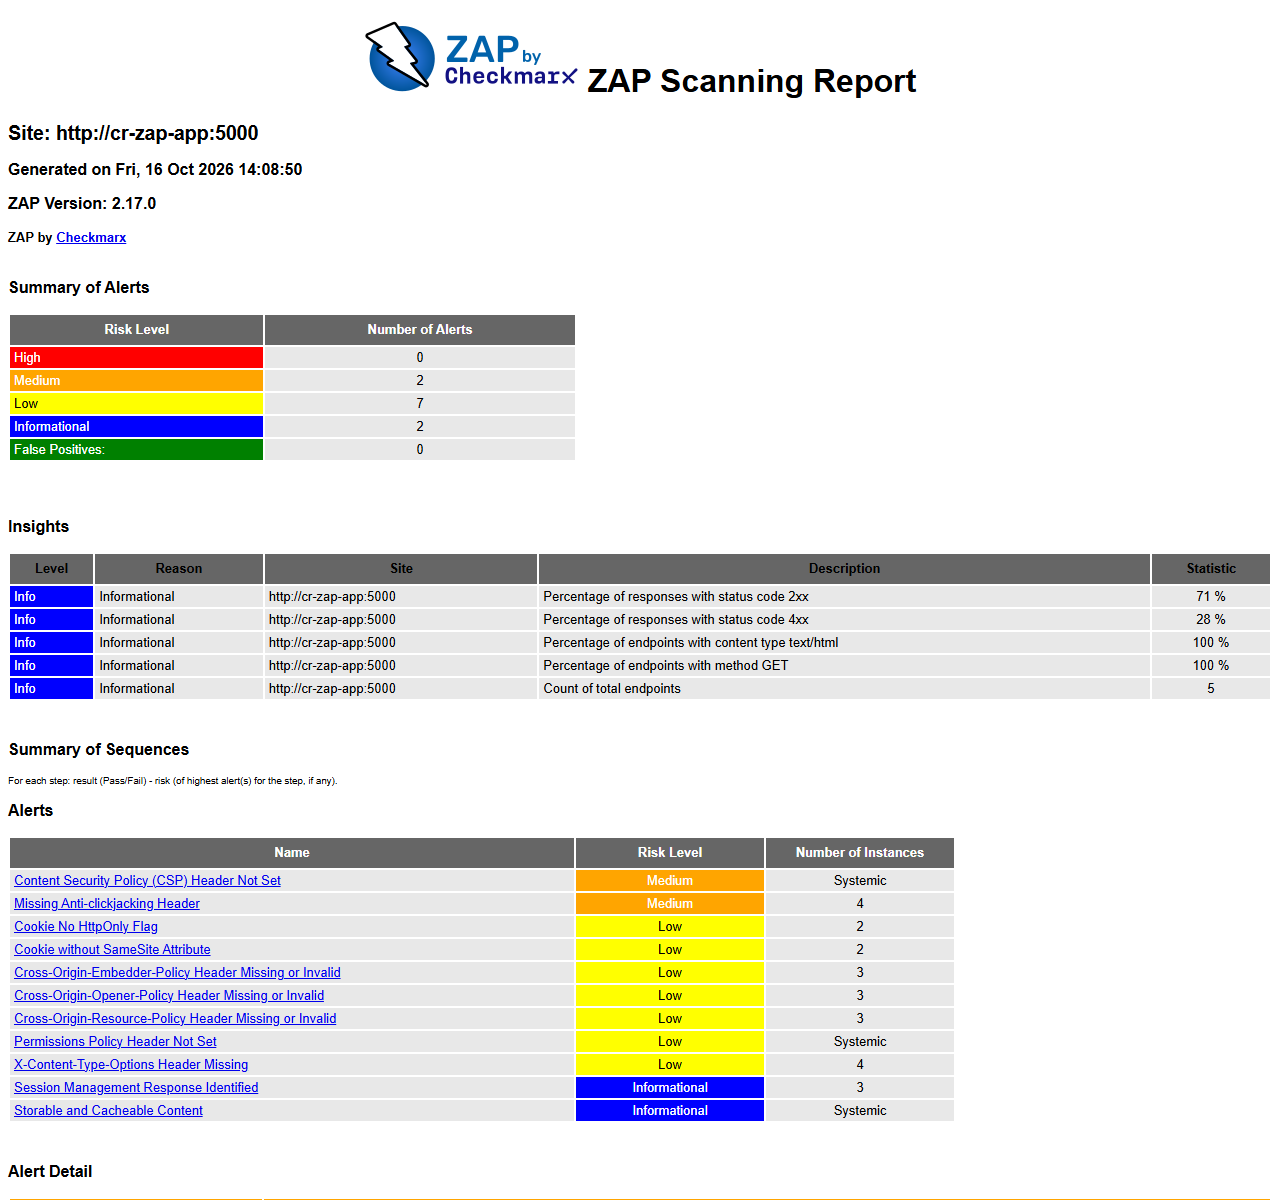1280x1200 pixels.
Task: Click Percentage of endpoints with method GET
Action: (666, 665)
